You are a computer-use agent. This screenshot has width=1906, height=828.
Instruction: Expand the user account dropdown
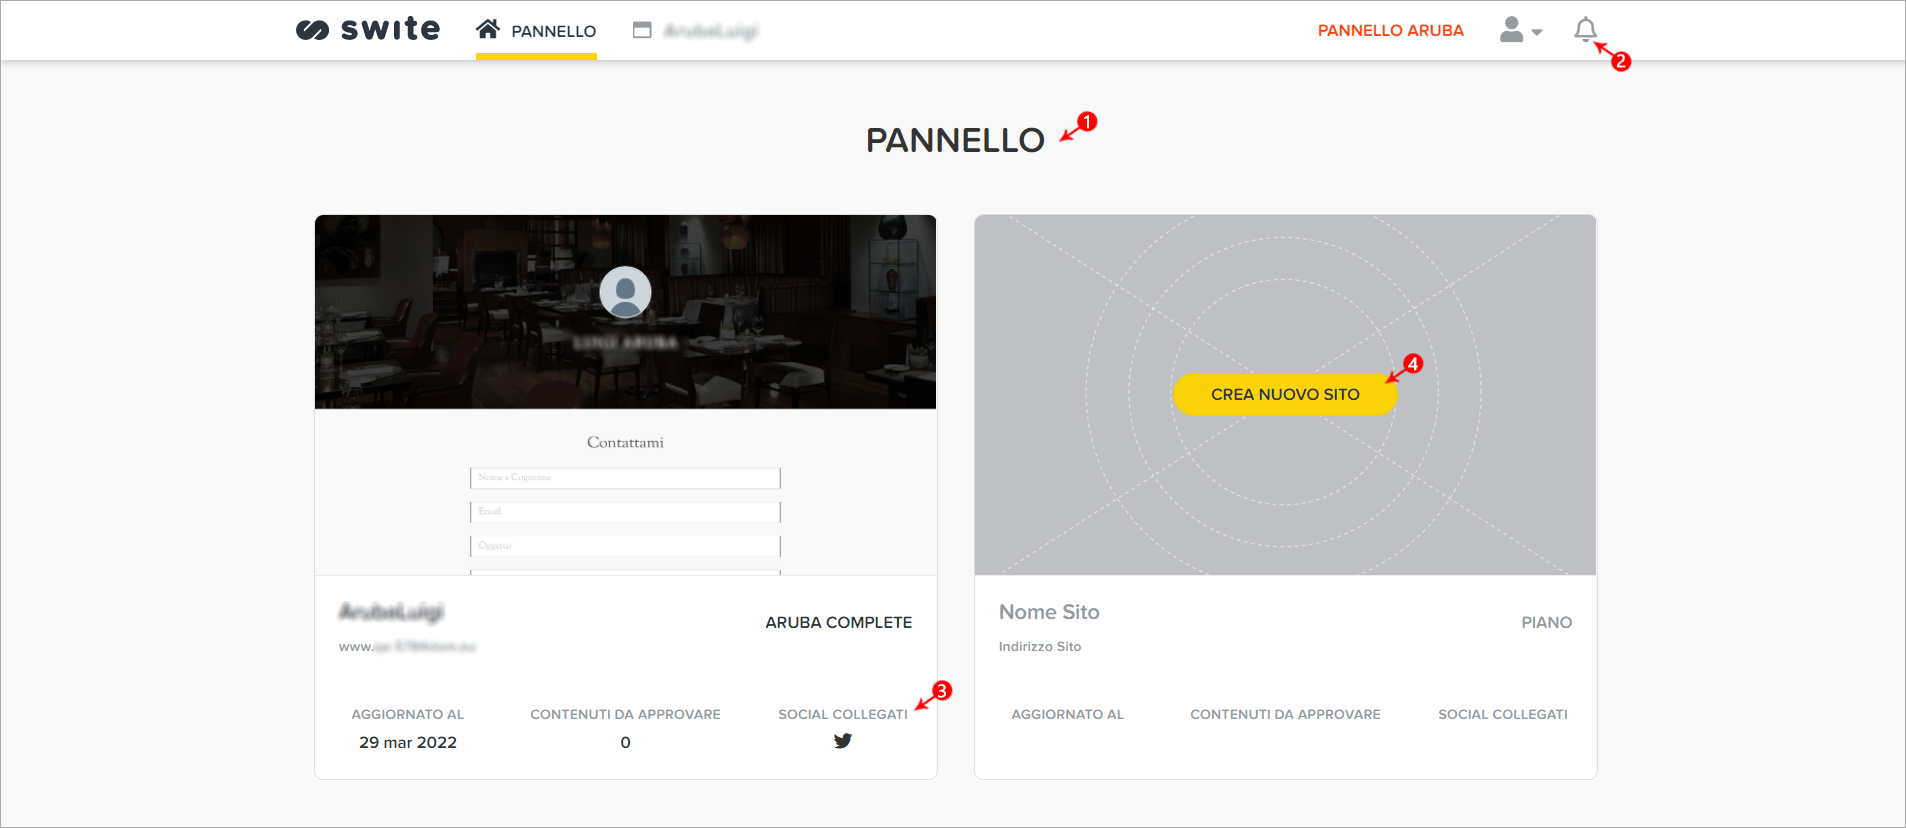tap(1520, 30)
